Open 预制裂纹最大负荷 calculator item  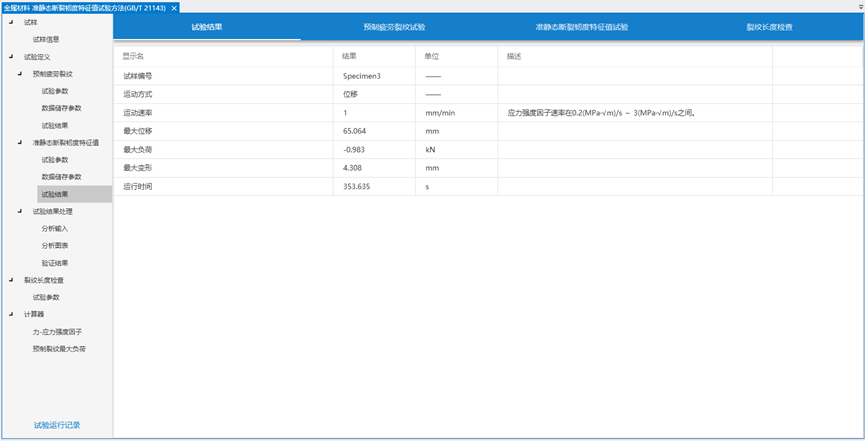tap(59, 349)
